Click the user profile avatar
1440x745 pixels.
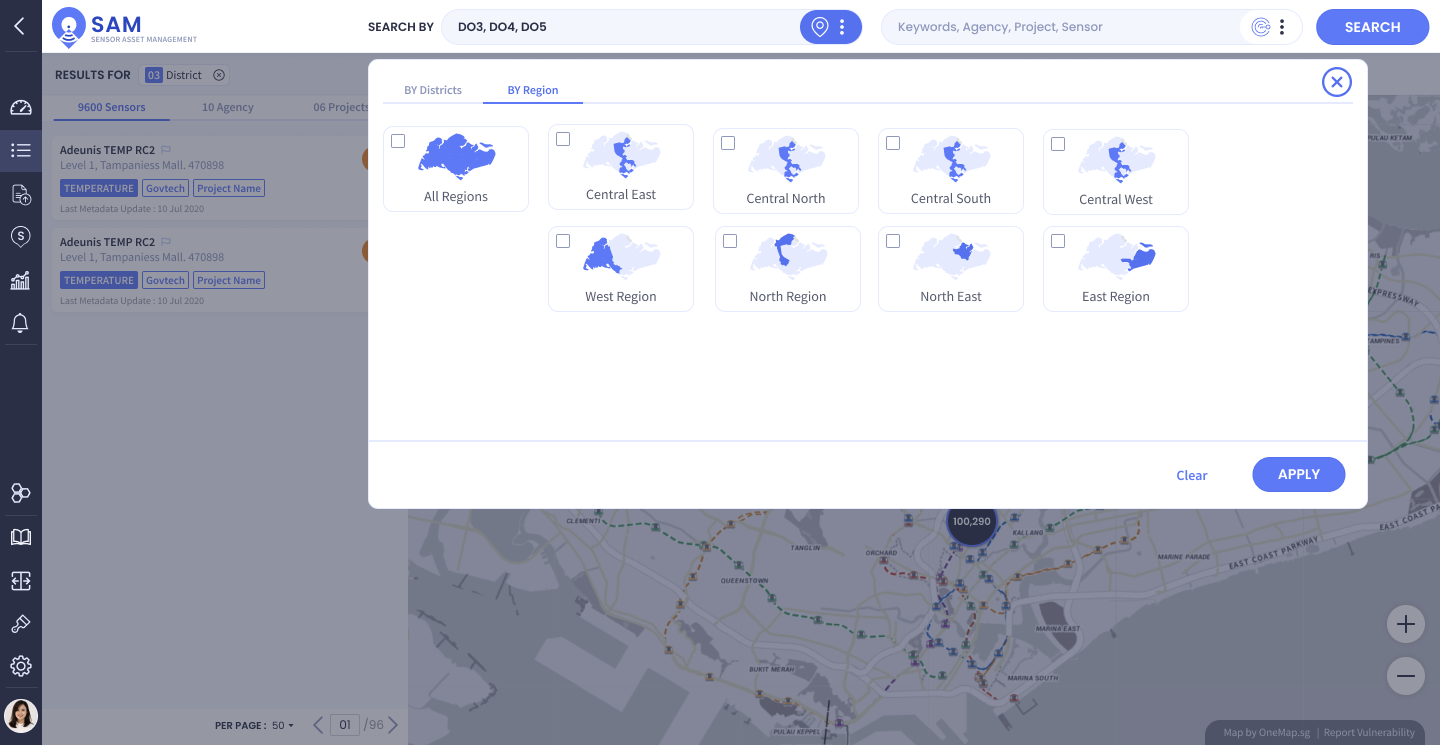[x=21, y=715]
